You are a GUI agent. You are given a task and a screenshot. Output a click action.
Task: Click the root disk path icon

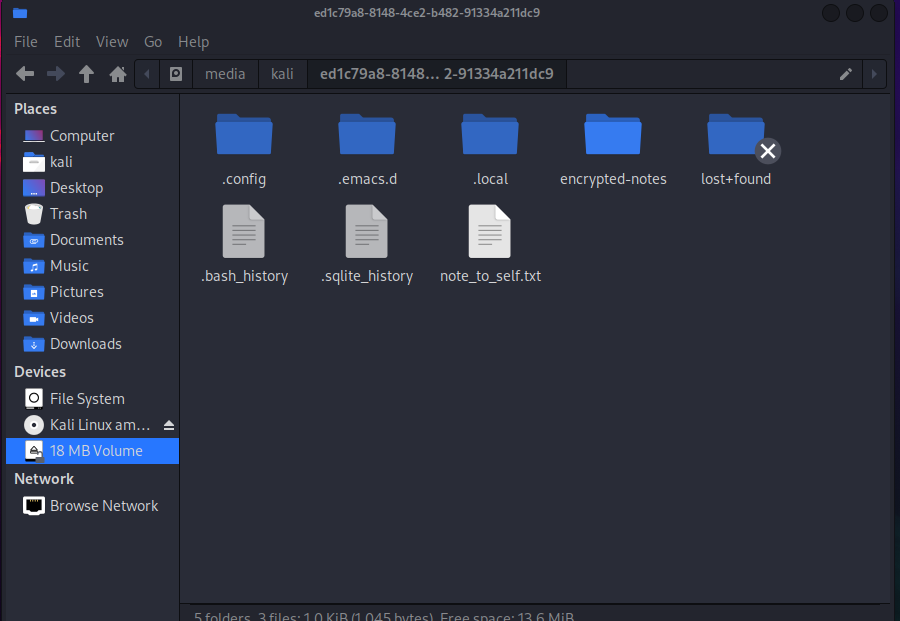tap(176, 74)
